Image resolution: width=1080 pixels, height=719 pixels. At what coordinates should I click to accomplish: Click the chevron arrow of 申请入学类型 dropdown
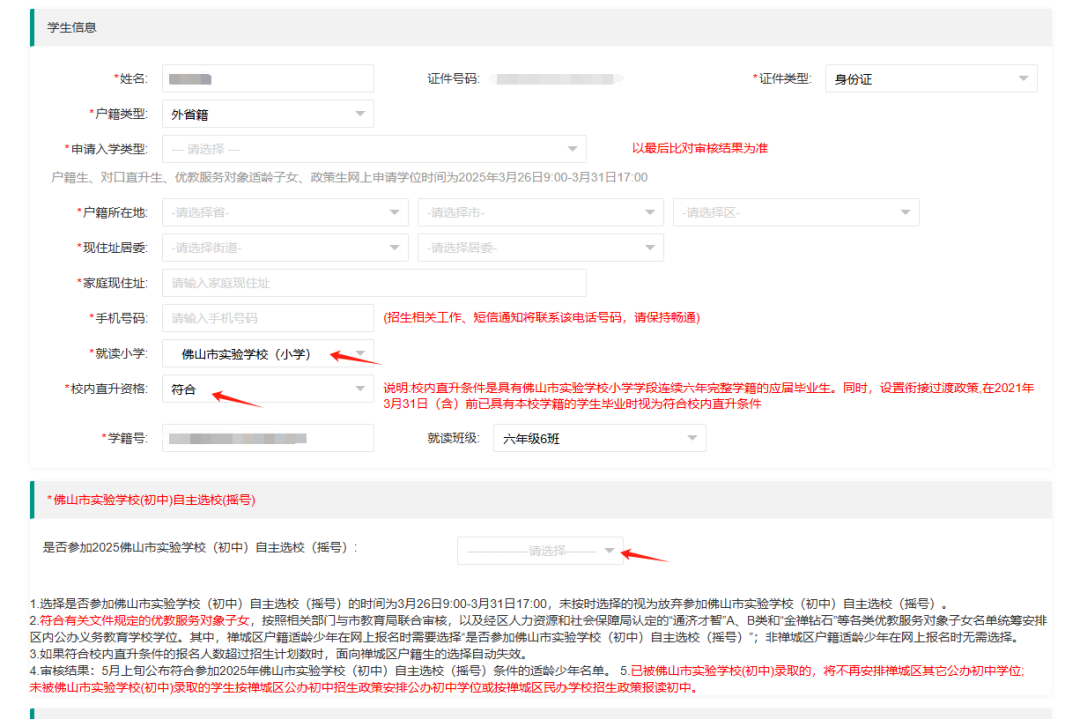click(572, 149)
